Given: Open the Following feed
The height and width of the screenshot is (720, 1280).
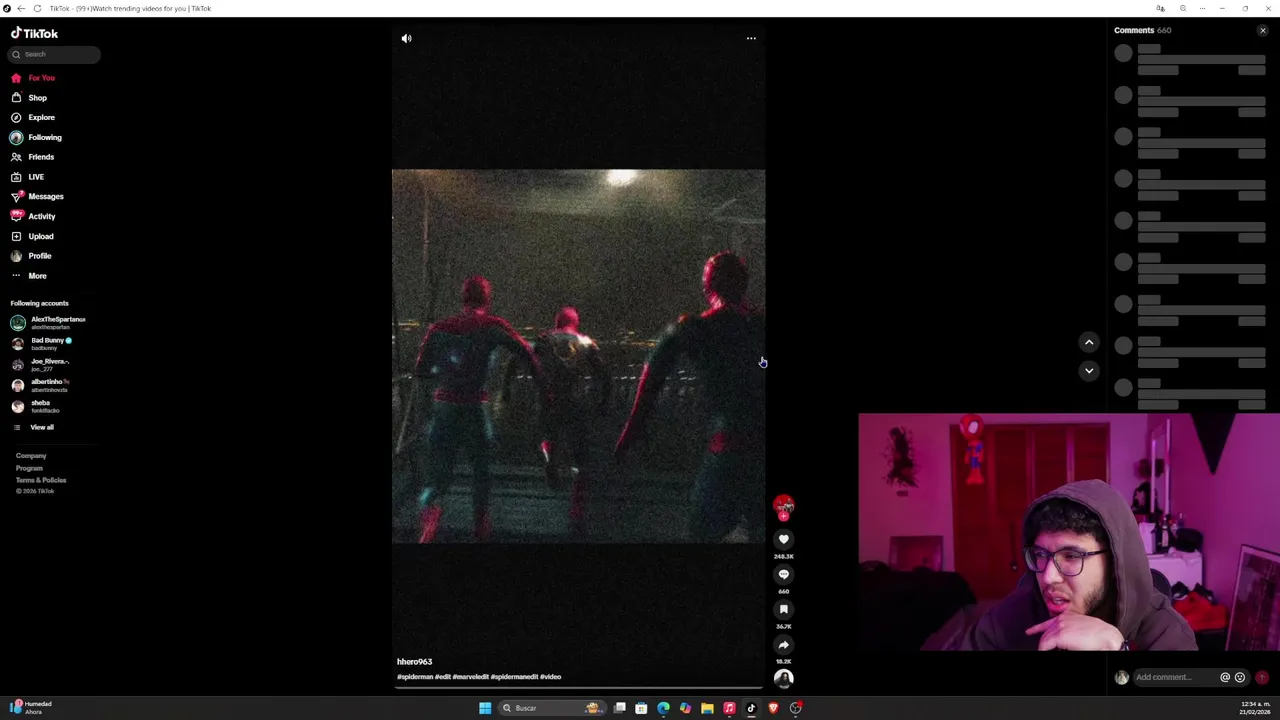Looking at the screenshot, I should pos(36,137).
